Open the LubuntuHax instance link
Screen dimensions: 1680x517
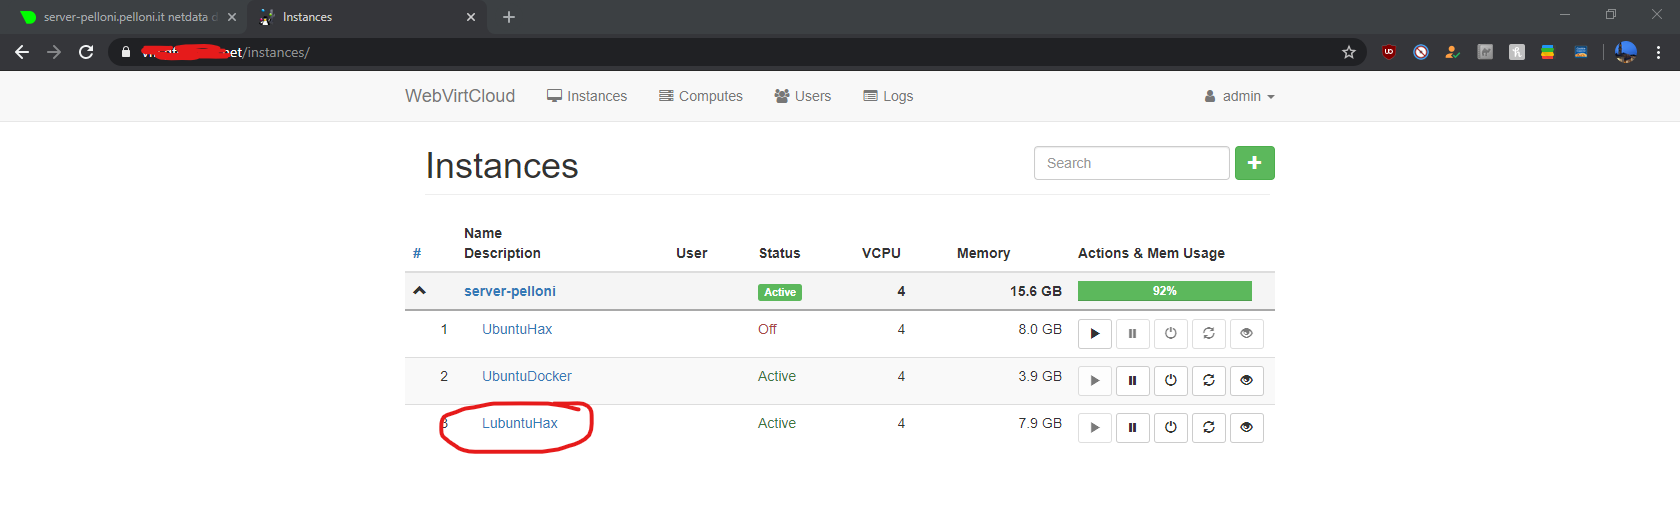point(520,423)
